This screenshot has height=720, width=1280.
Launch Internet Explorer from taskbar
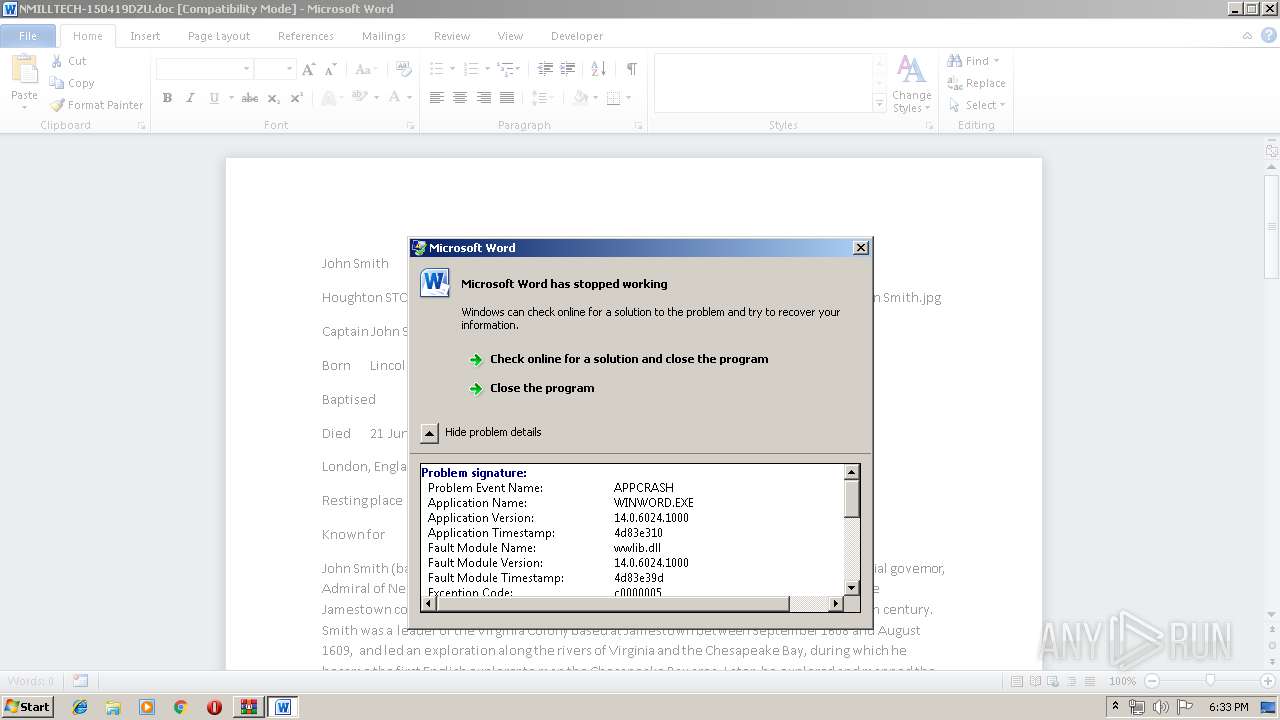pyautogui.click(x=80, y=707)
